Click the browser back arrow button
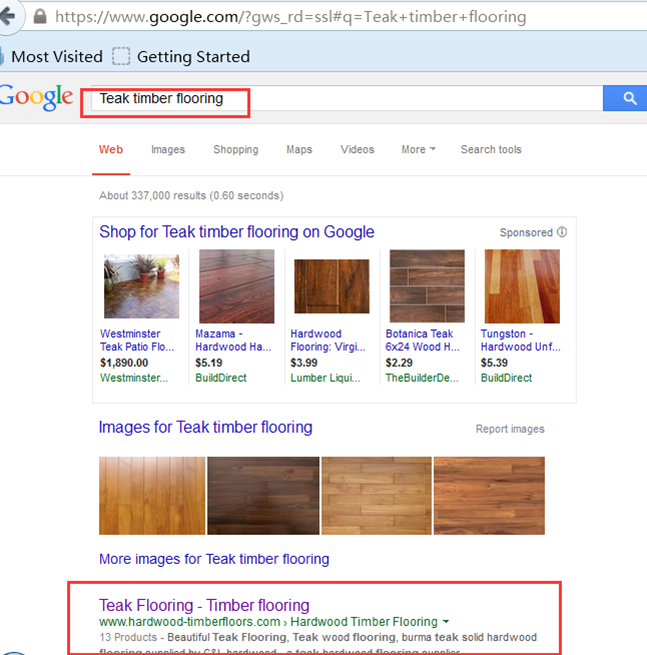This screenshot has height=655, width=647. (x=8, y=17)
